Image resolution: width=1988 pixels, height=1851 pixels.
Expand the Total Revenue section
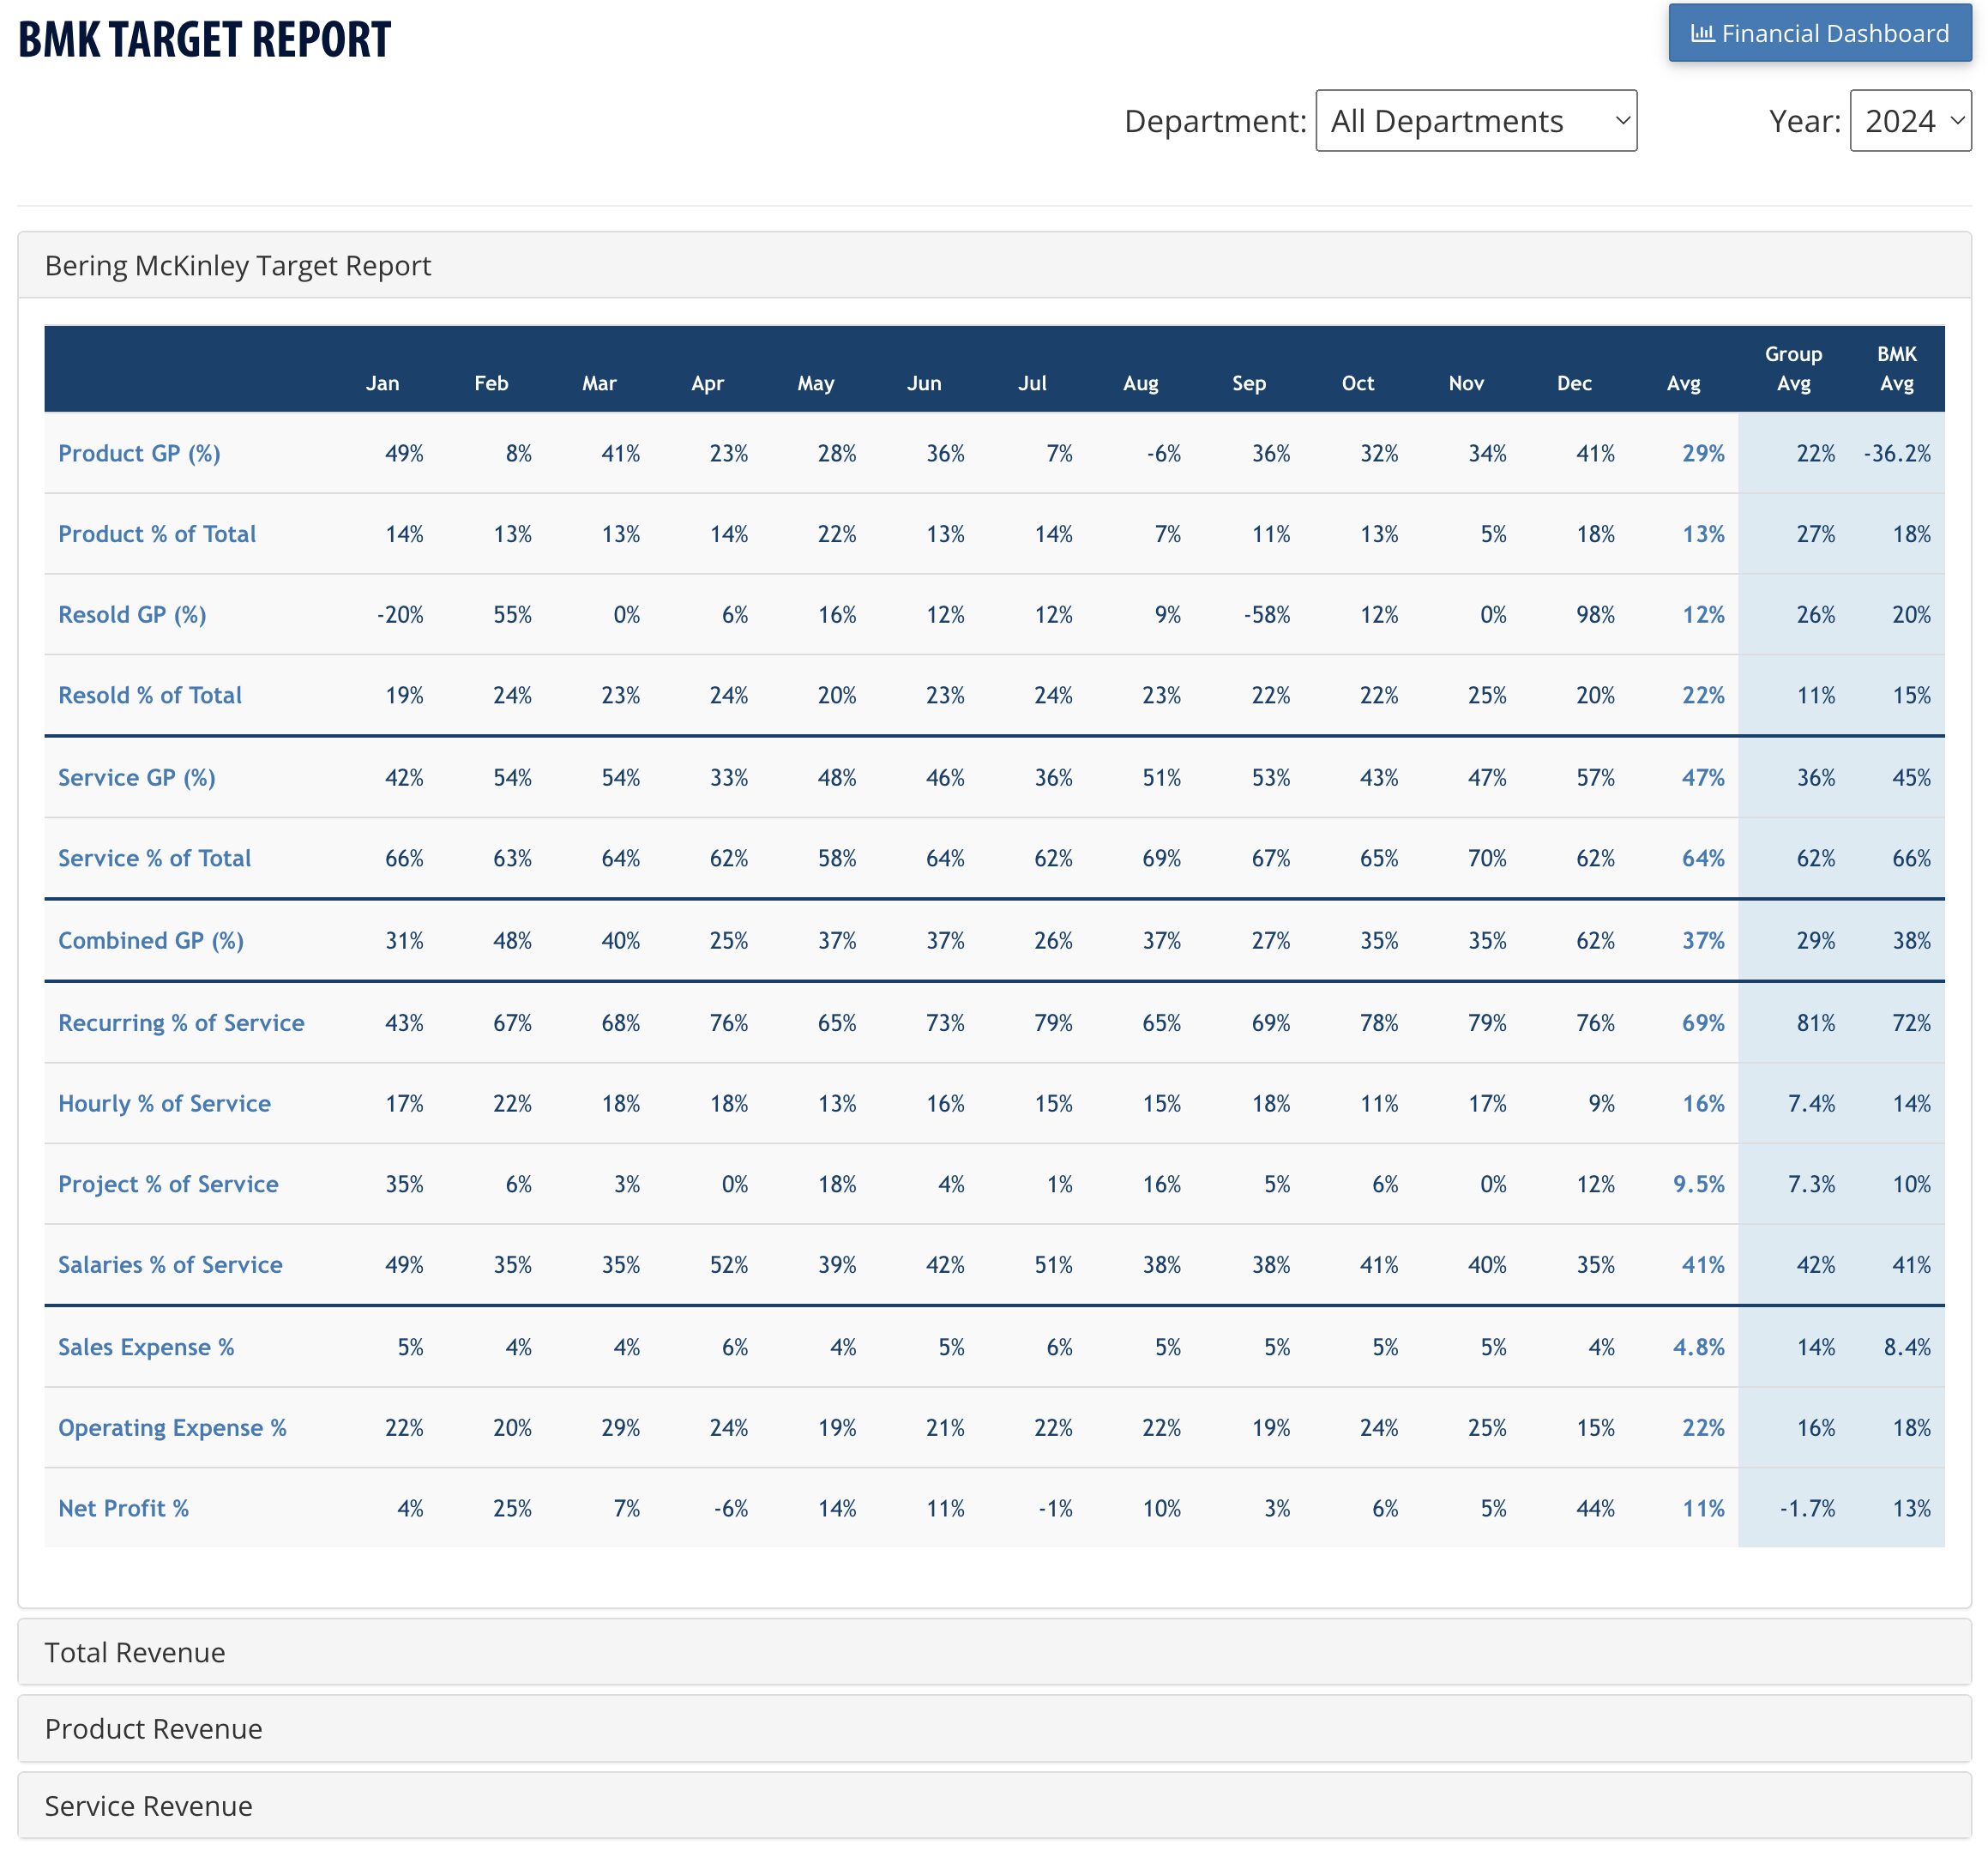point(994,1652)
